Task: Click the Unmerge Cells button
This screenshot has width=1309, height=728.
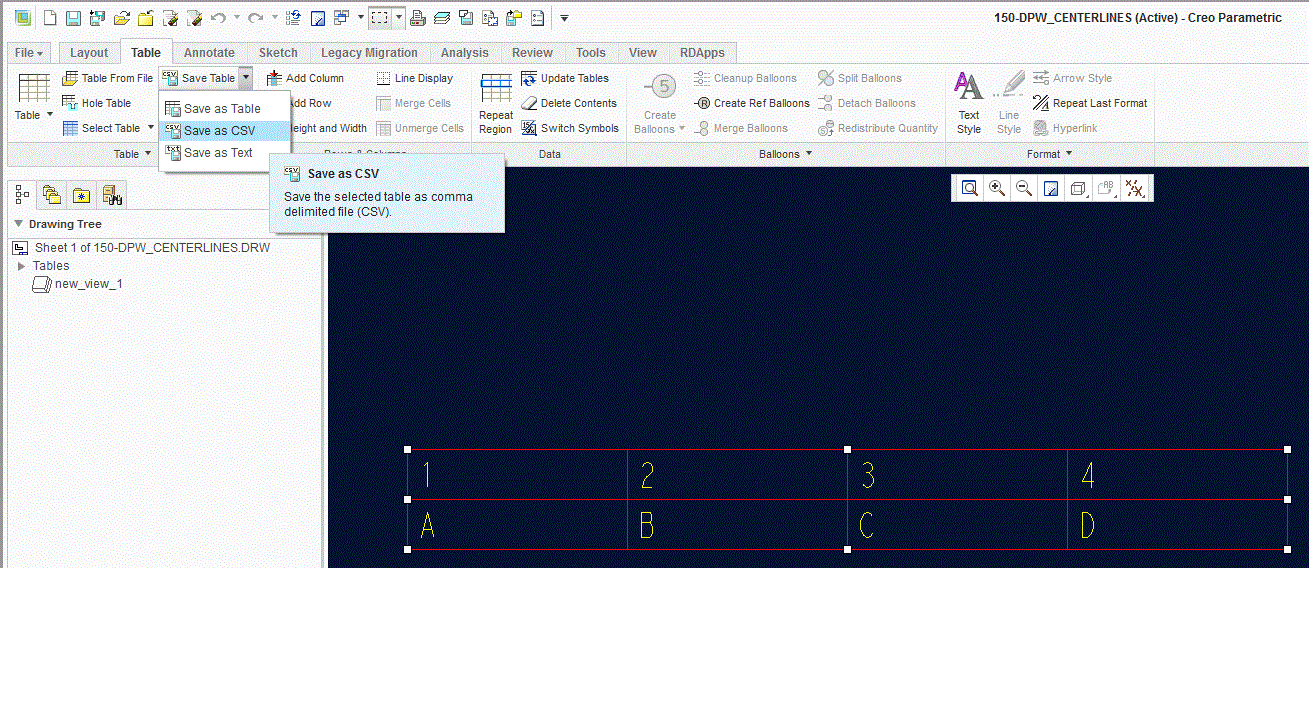Action: 420,128
